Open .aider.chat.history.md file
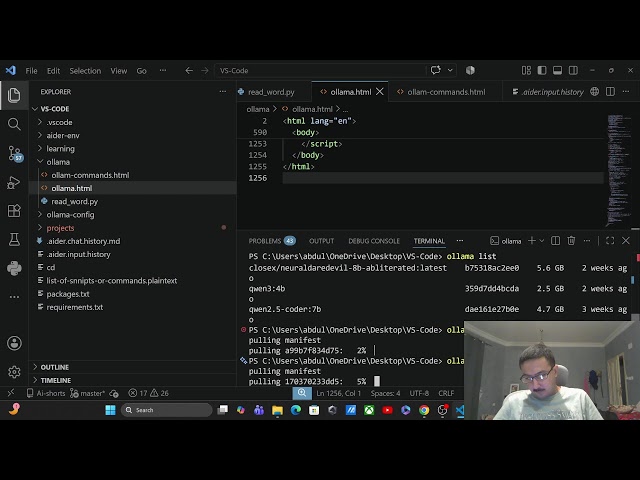Screen dimensions: 640x480 coord(83,241)
